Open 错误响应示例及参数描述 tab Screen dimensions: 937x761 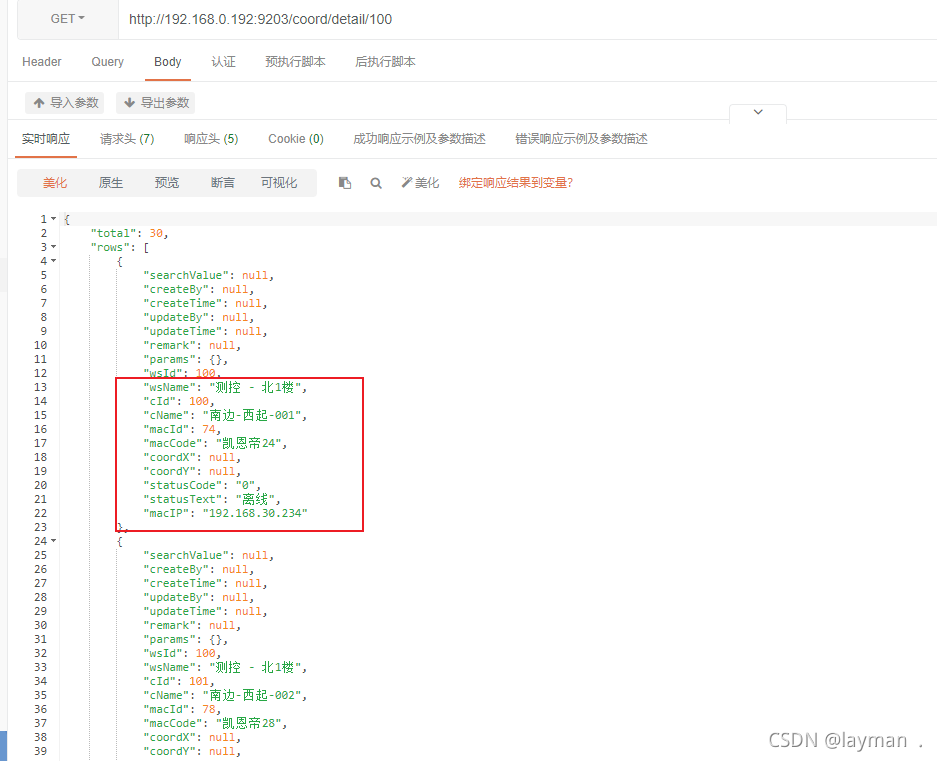click(581, 139)
